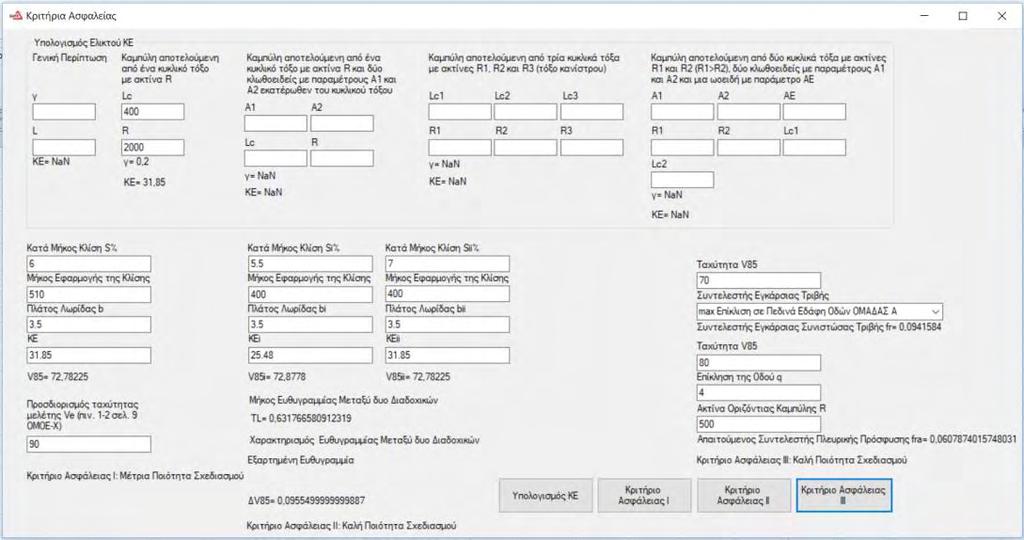Focus the R2 field of three-arc curve
Screen dimensions: 1024x540
pos(526,147)
